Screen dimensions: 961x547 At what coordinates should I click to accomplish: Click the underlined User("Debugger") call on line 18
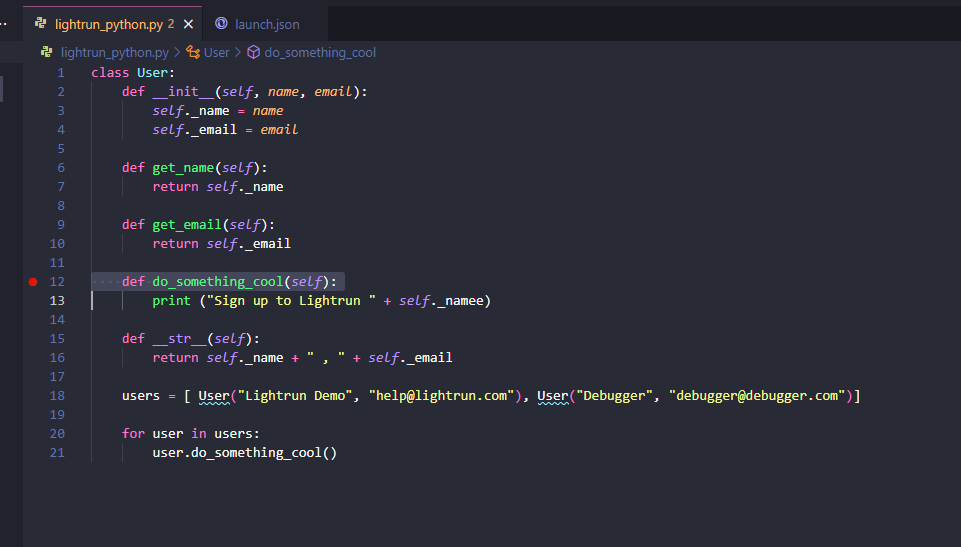553,396
